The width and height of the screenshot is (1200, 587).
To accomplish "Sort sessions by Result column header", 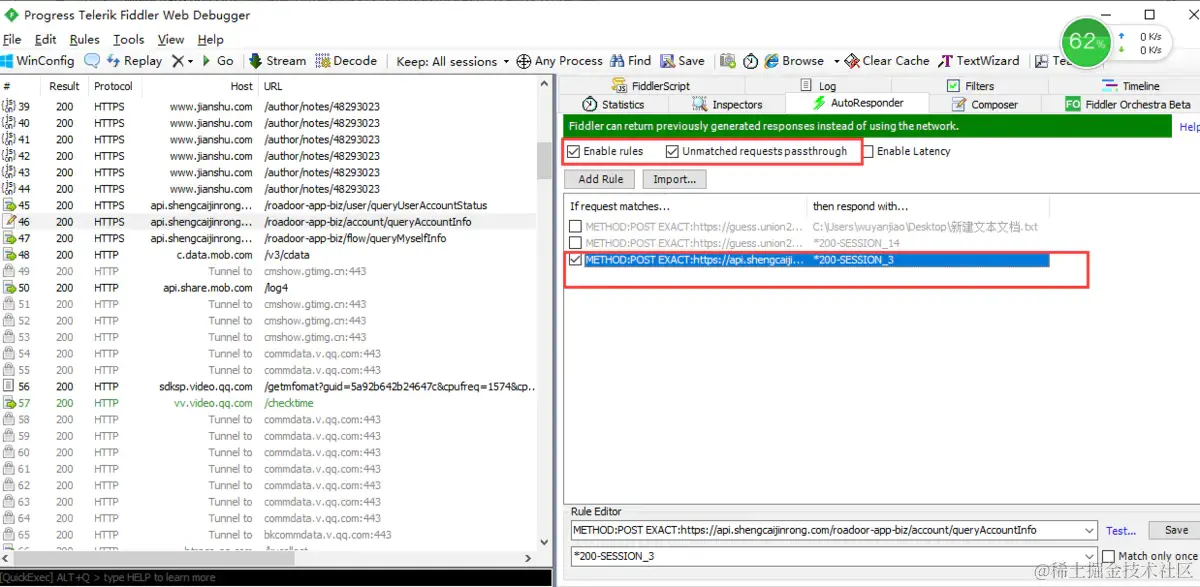I will pyautogui.click(x=65, y=86).
